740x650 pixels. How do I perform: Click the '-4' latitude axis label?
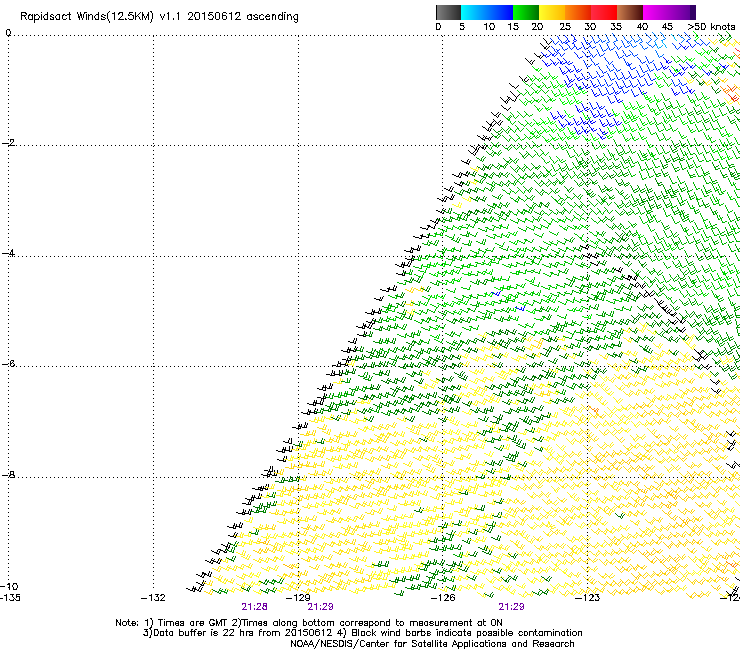tap(8, 253)
